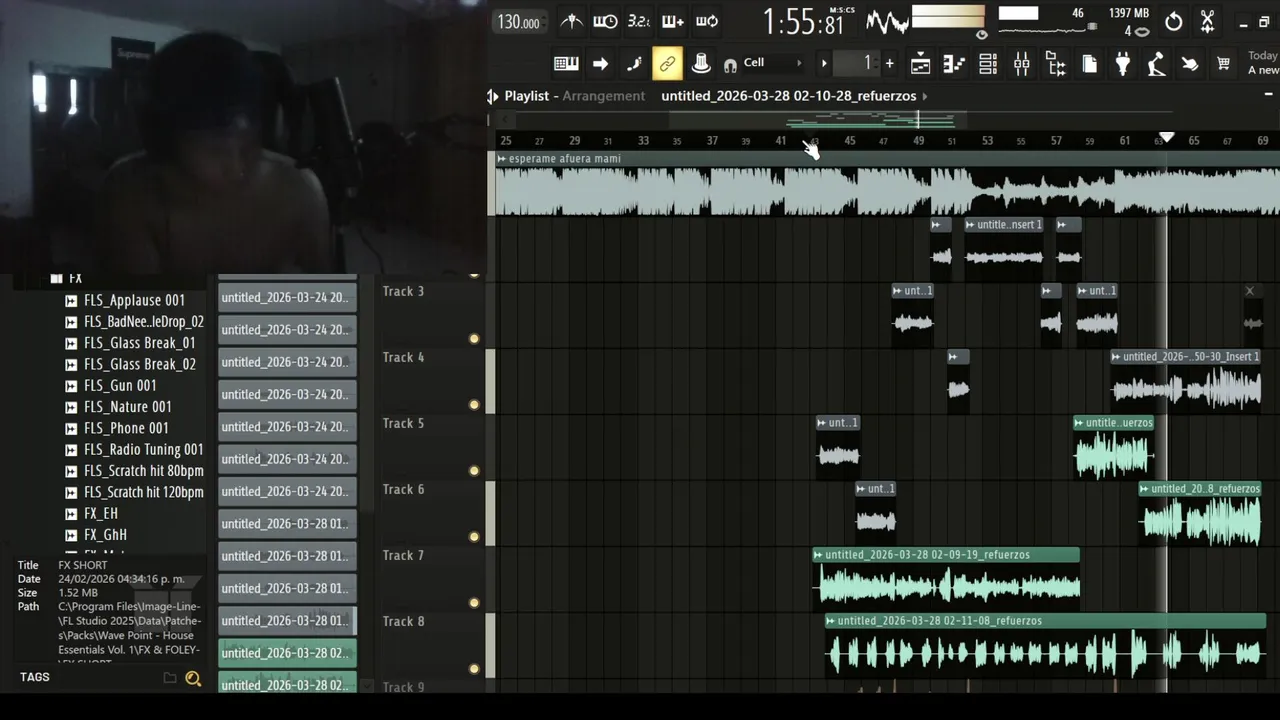
Task: Open the Mixer view
Action: click(x=1022, y=63)
